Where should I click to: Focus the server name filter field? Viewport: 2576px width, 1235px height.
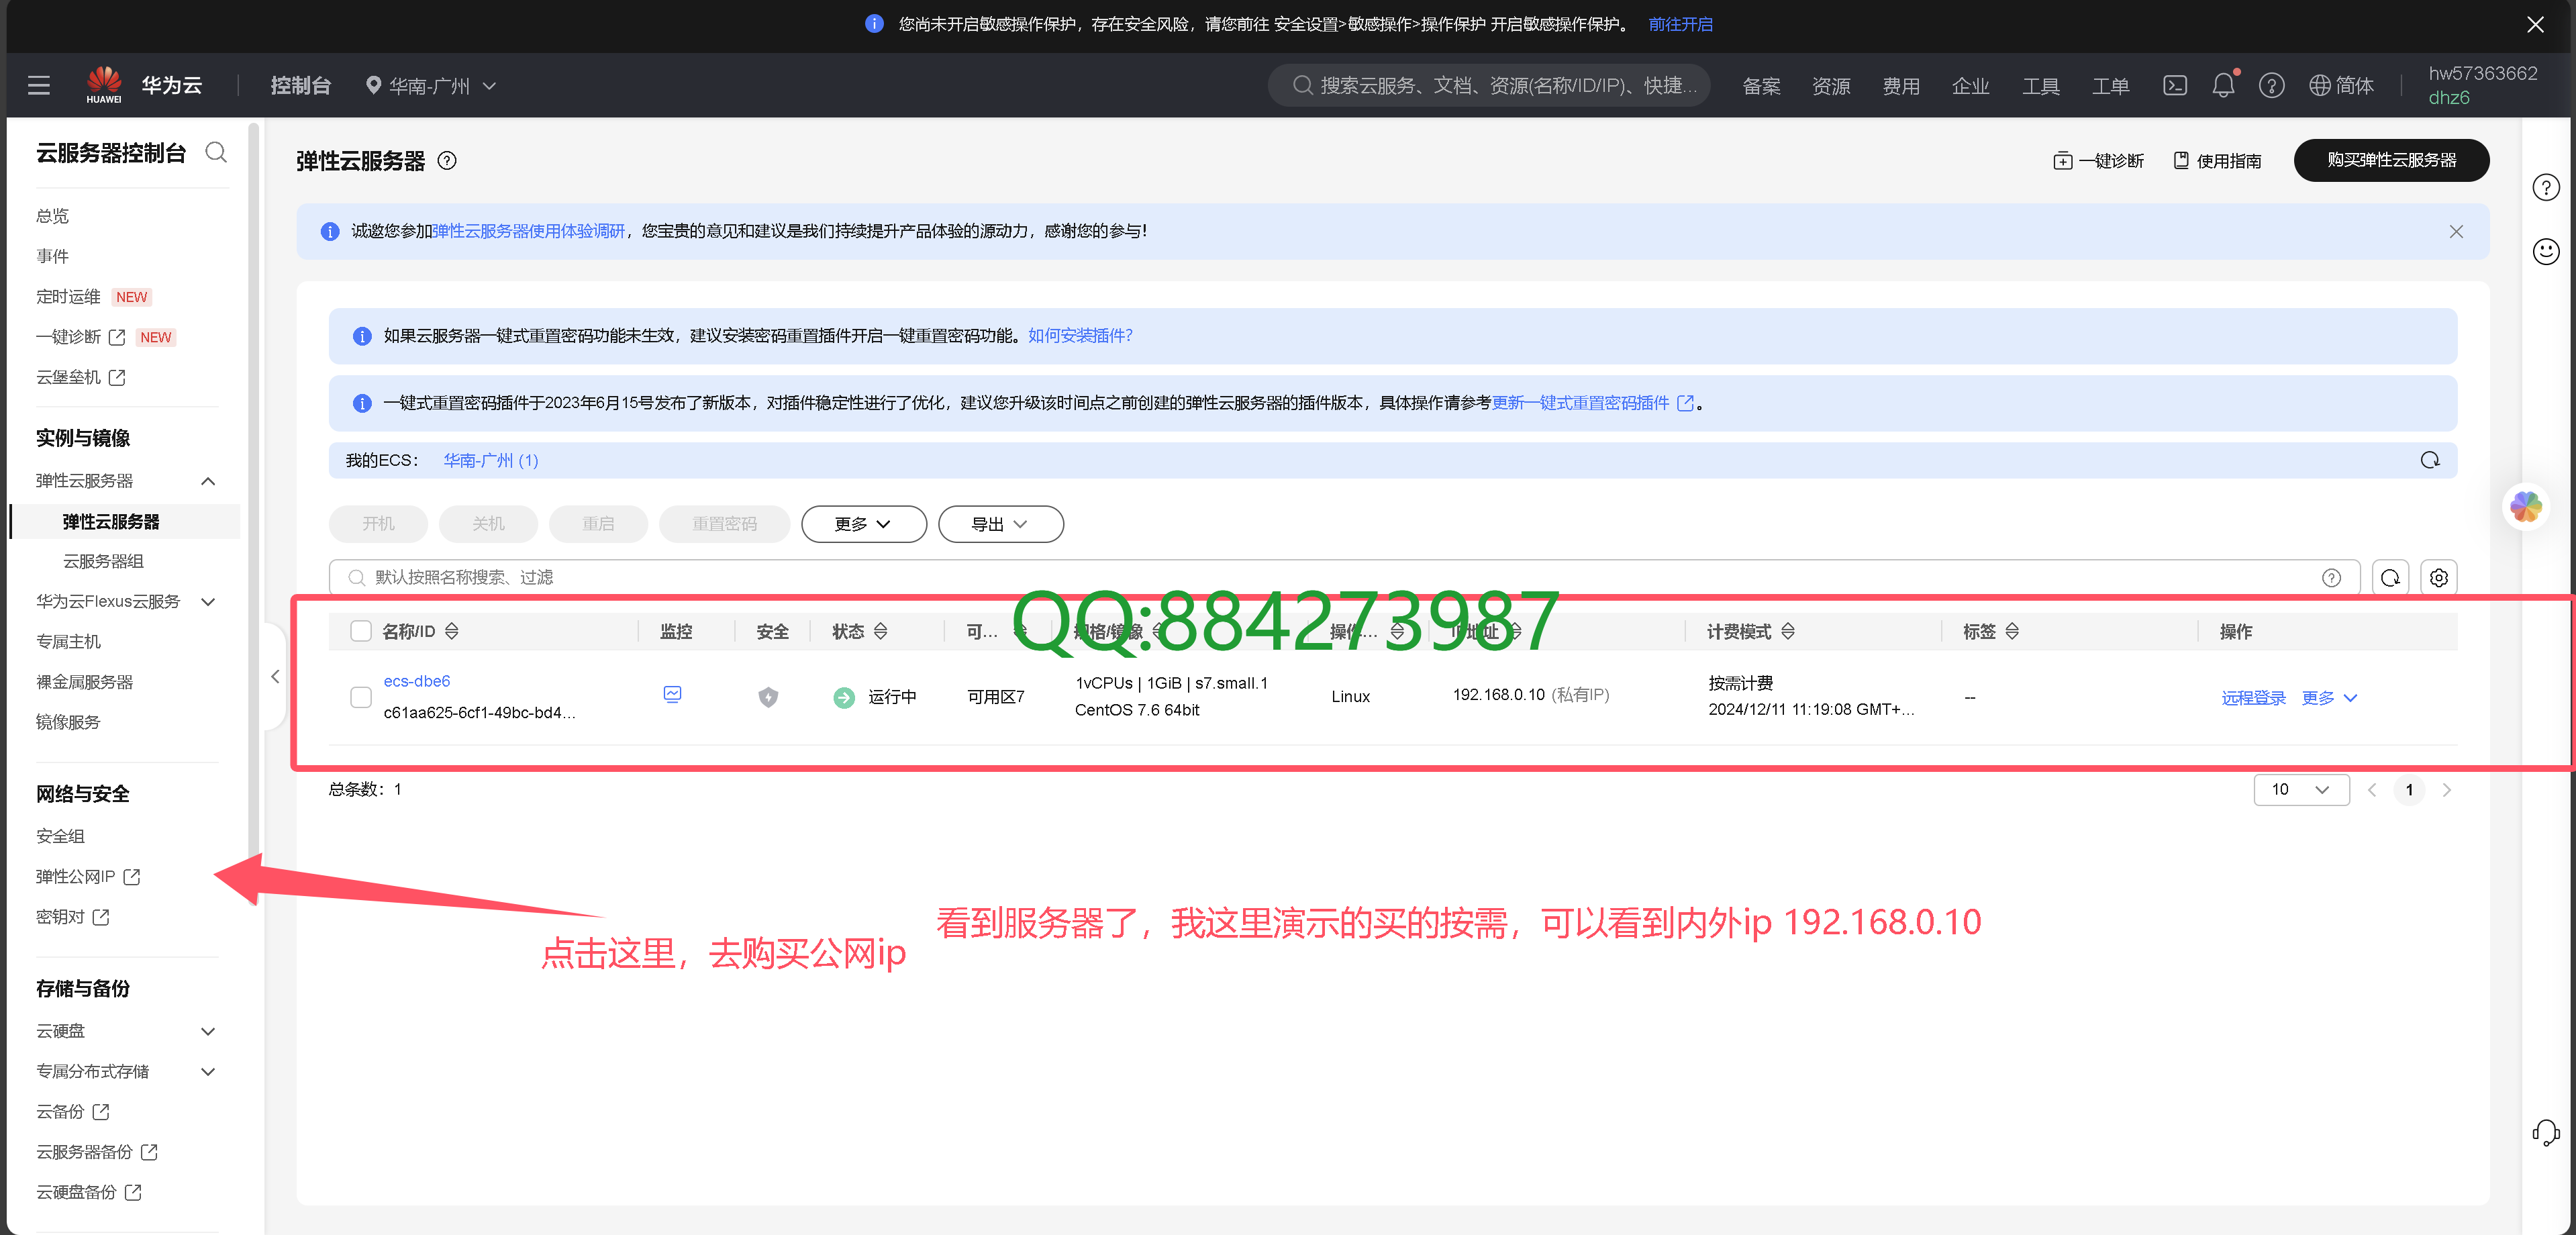(x=1344, y=577)
